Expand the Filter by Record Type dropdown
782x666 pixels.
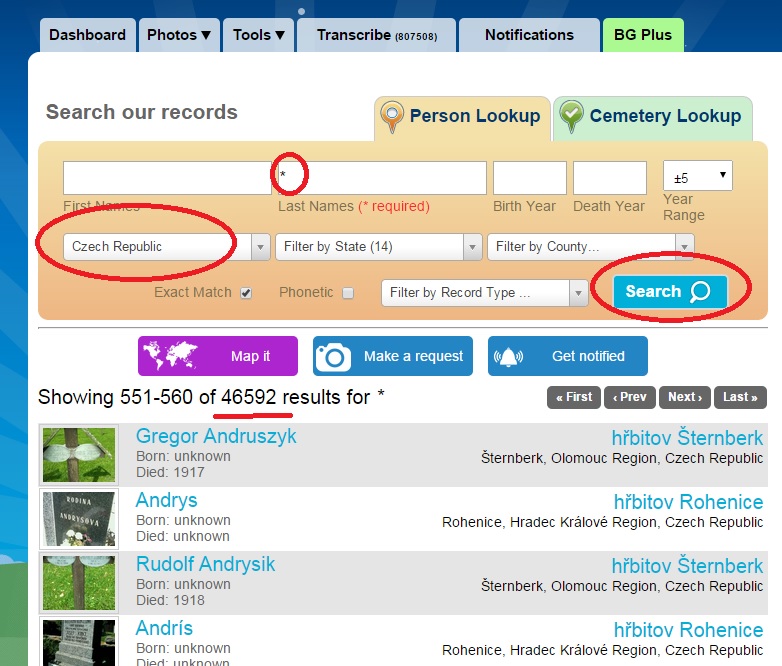point(484,293)
